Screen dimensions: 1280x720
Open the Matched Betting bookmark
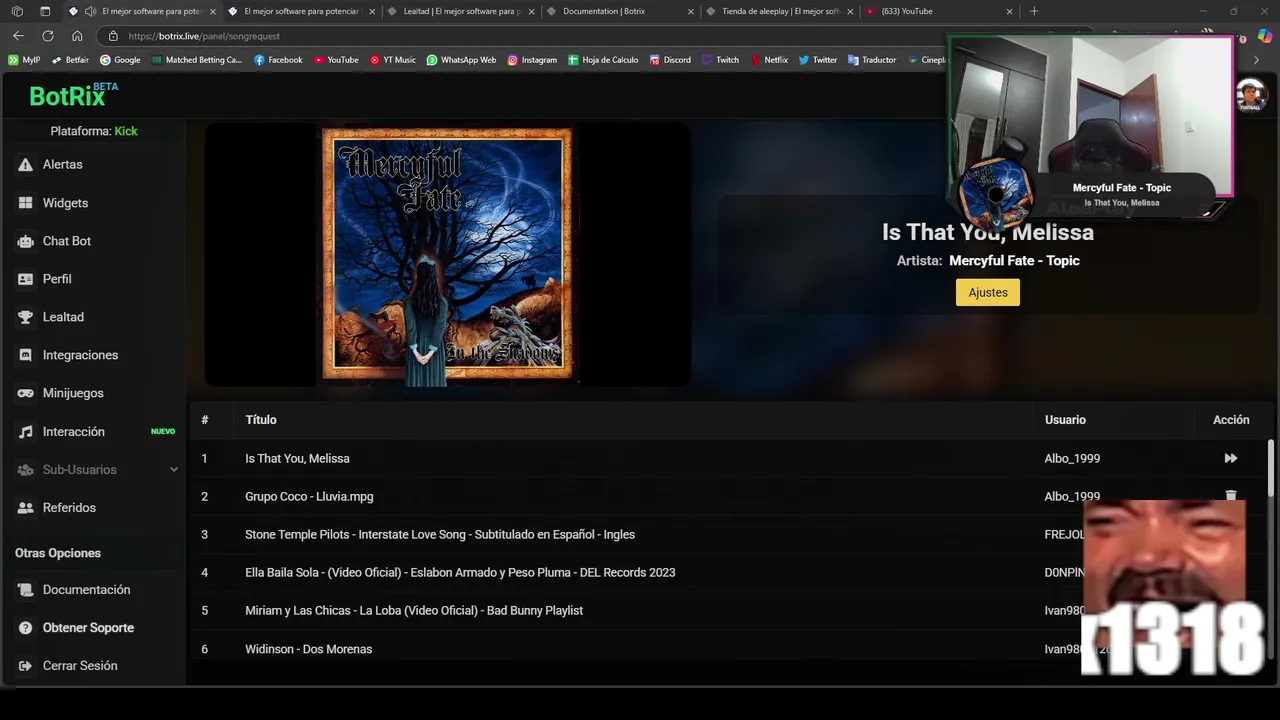197,60
